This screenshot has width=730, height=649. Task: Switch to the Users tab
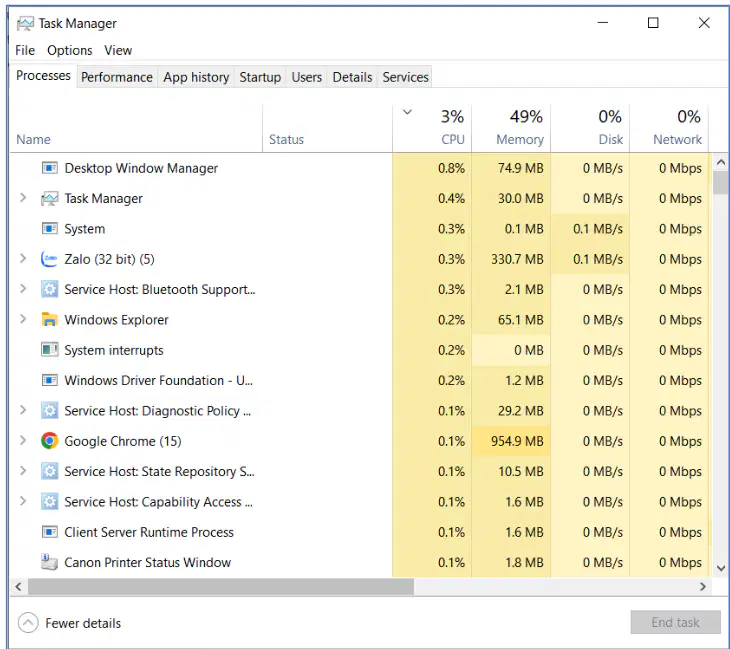[x=306, y=77]
